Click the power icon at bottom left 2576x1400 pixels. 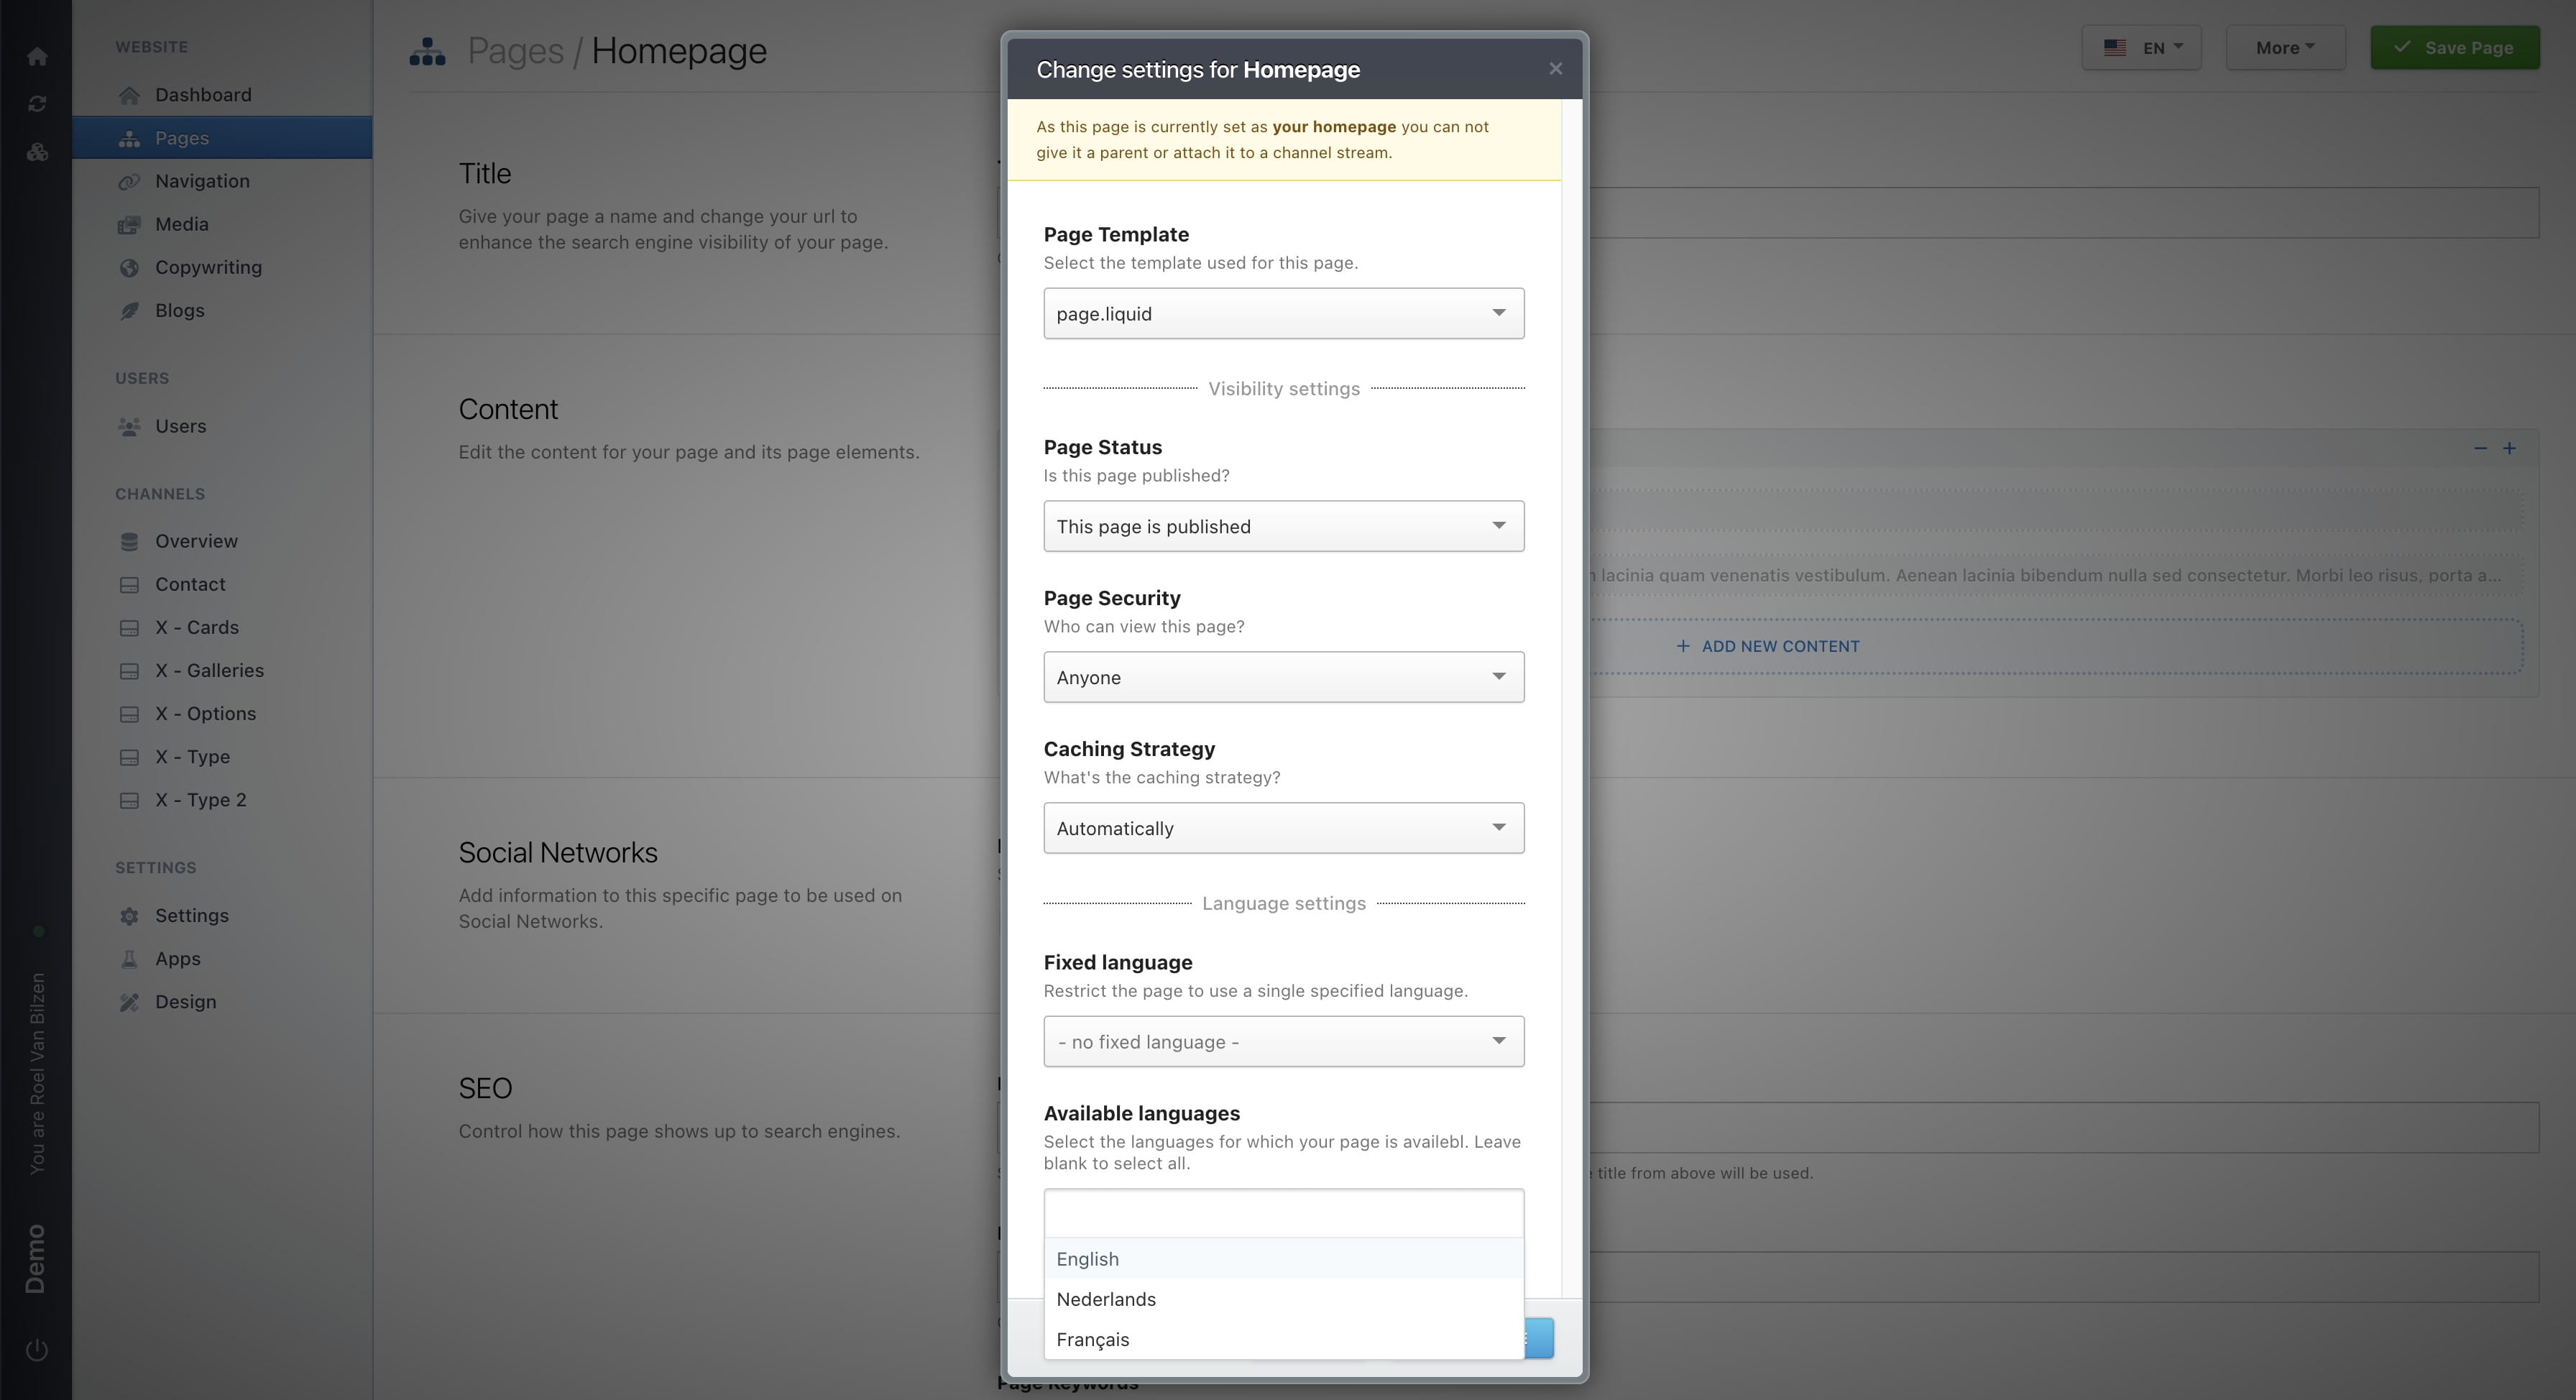click(x=37, y=1348)
